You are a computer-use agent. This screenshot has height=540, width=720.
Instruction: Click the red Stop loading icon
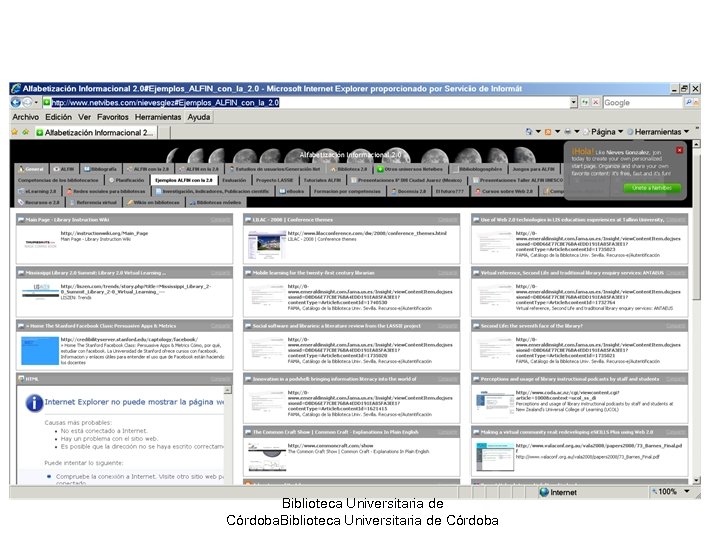(x=596, y=102)
